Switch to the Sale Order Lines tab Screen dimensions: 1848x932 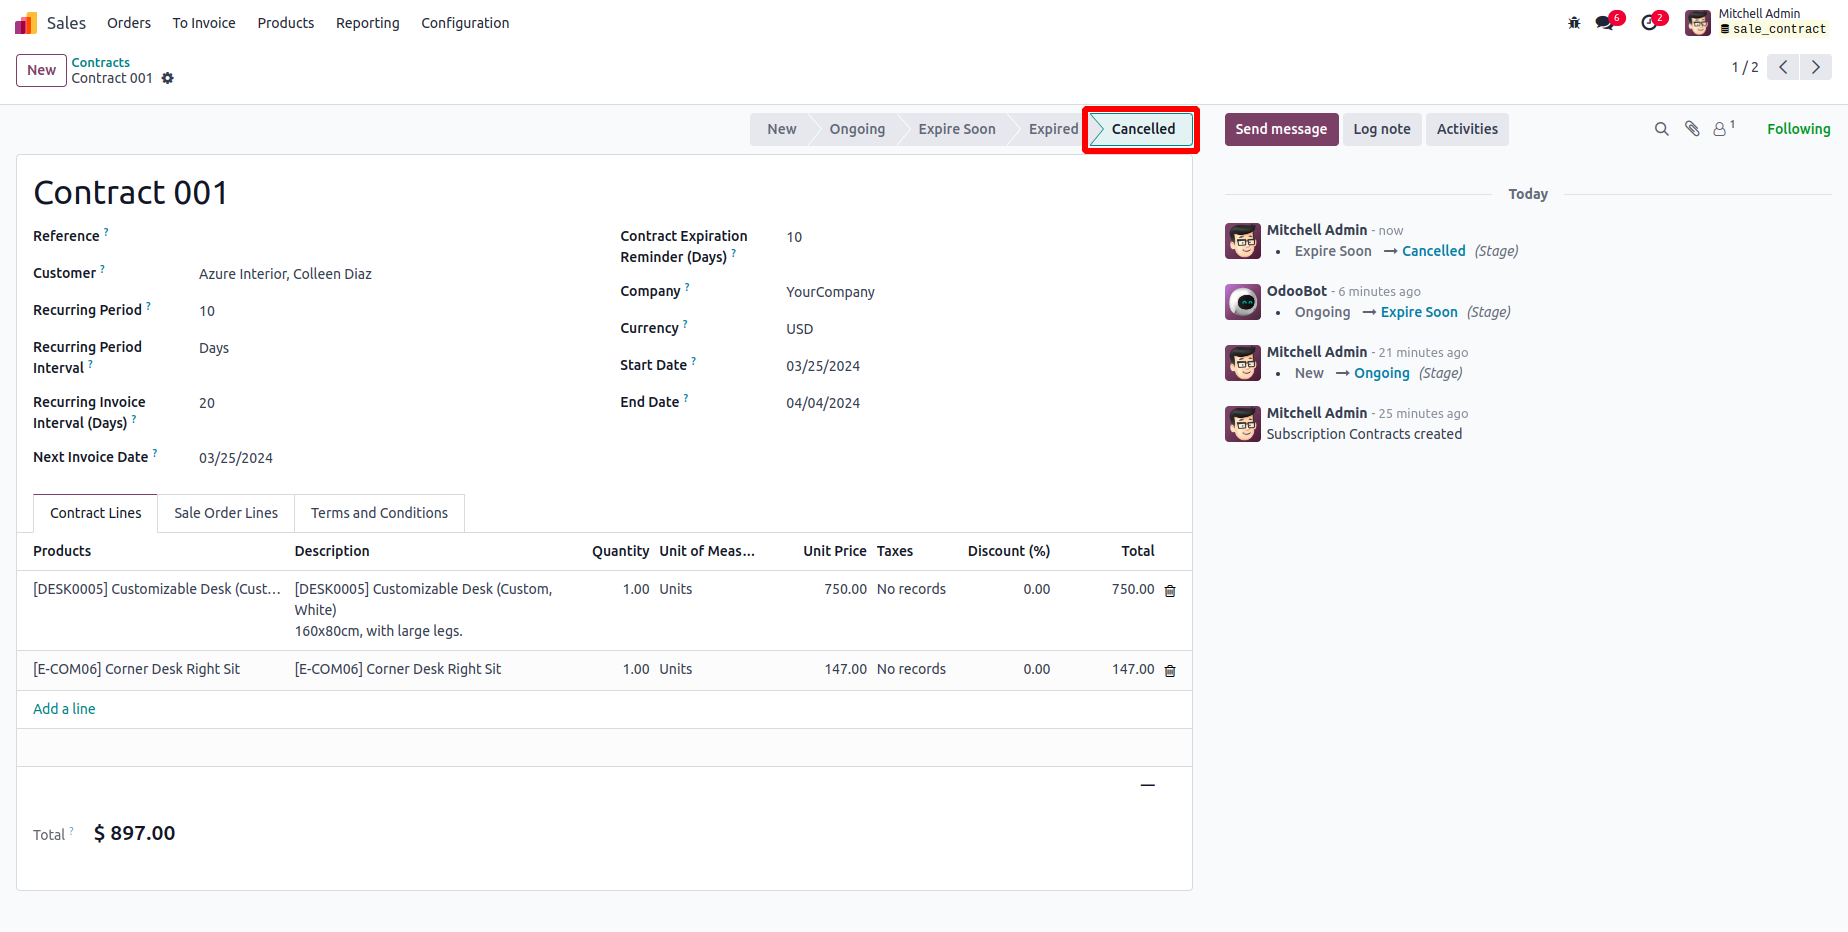pyautogui.click(x=226, y=513)
